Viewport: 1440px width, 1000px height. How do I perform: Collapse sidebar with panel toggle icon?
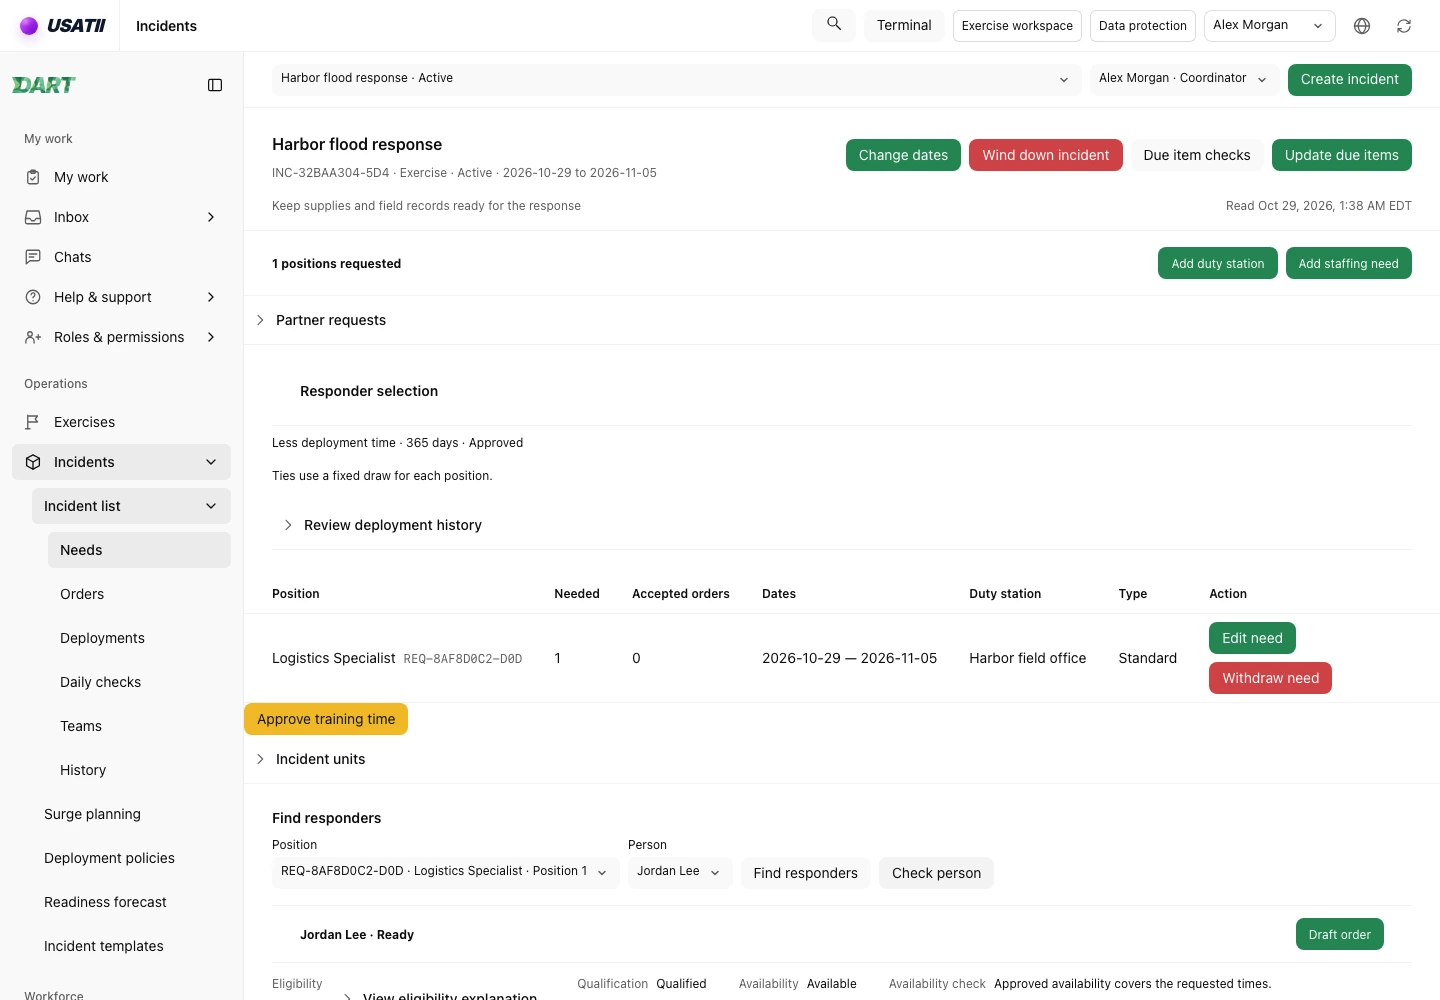(x=215, y=85)
